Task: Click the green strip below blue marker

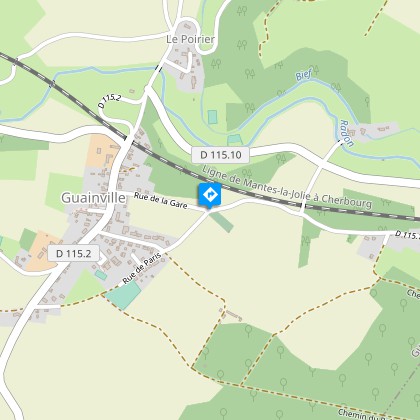Action: coord(222,222)
